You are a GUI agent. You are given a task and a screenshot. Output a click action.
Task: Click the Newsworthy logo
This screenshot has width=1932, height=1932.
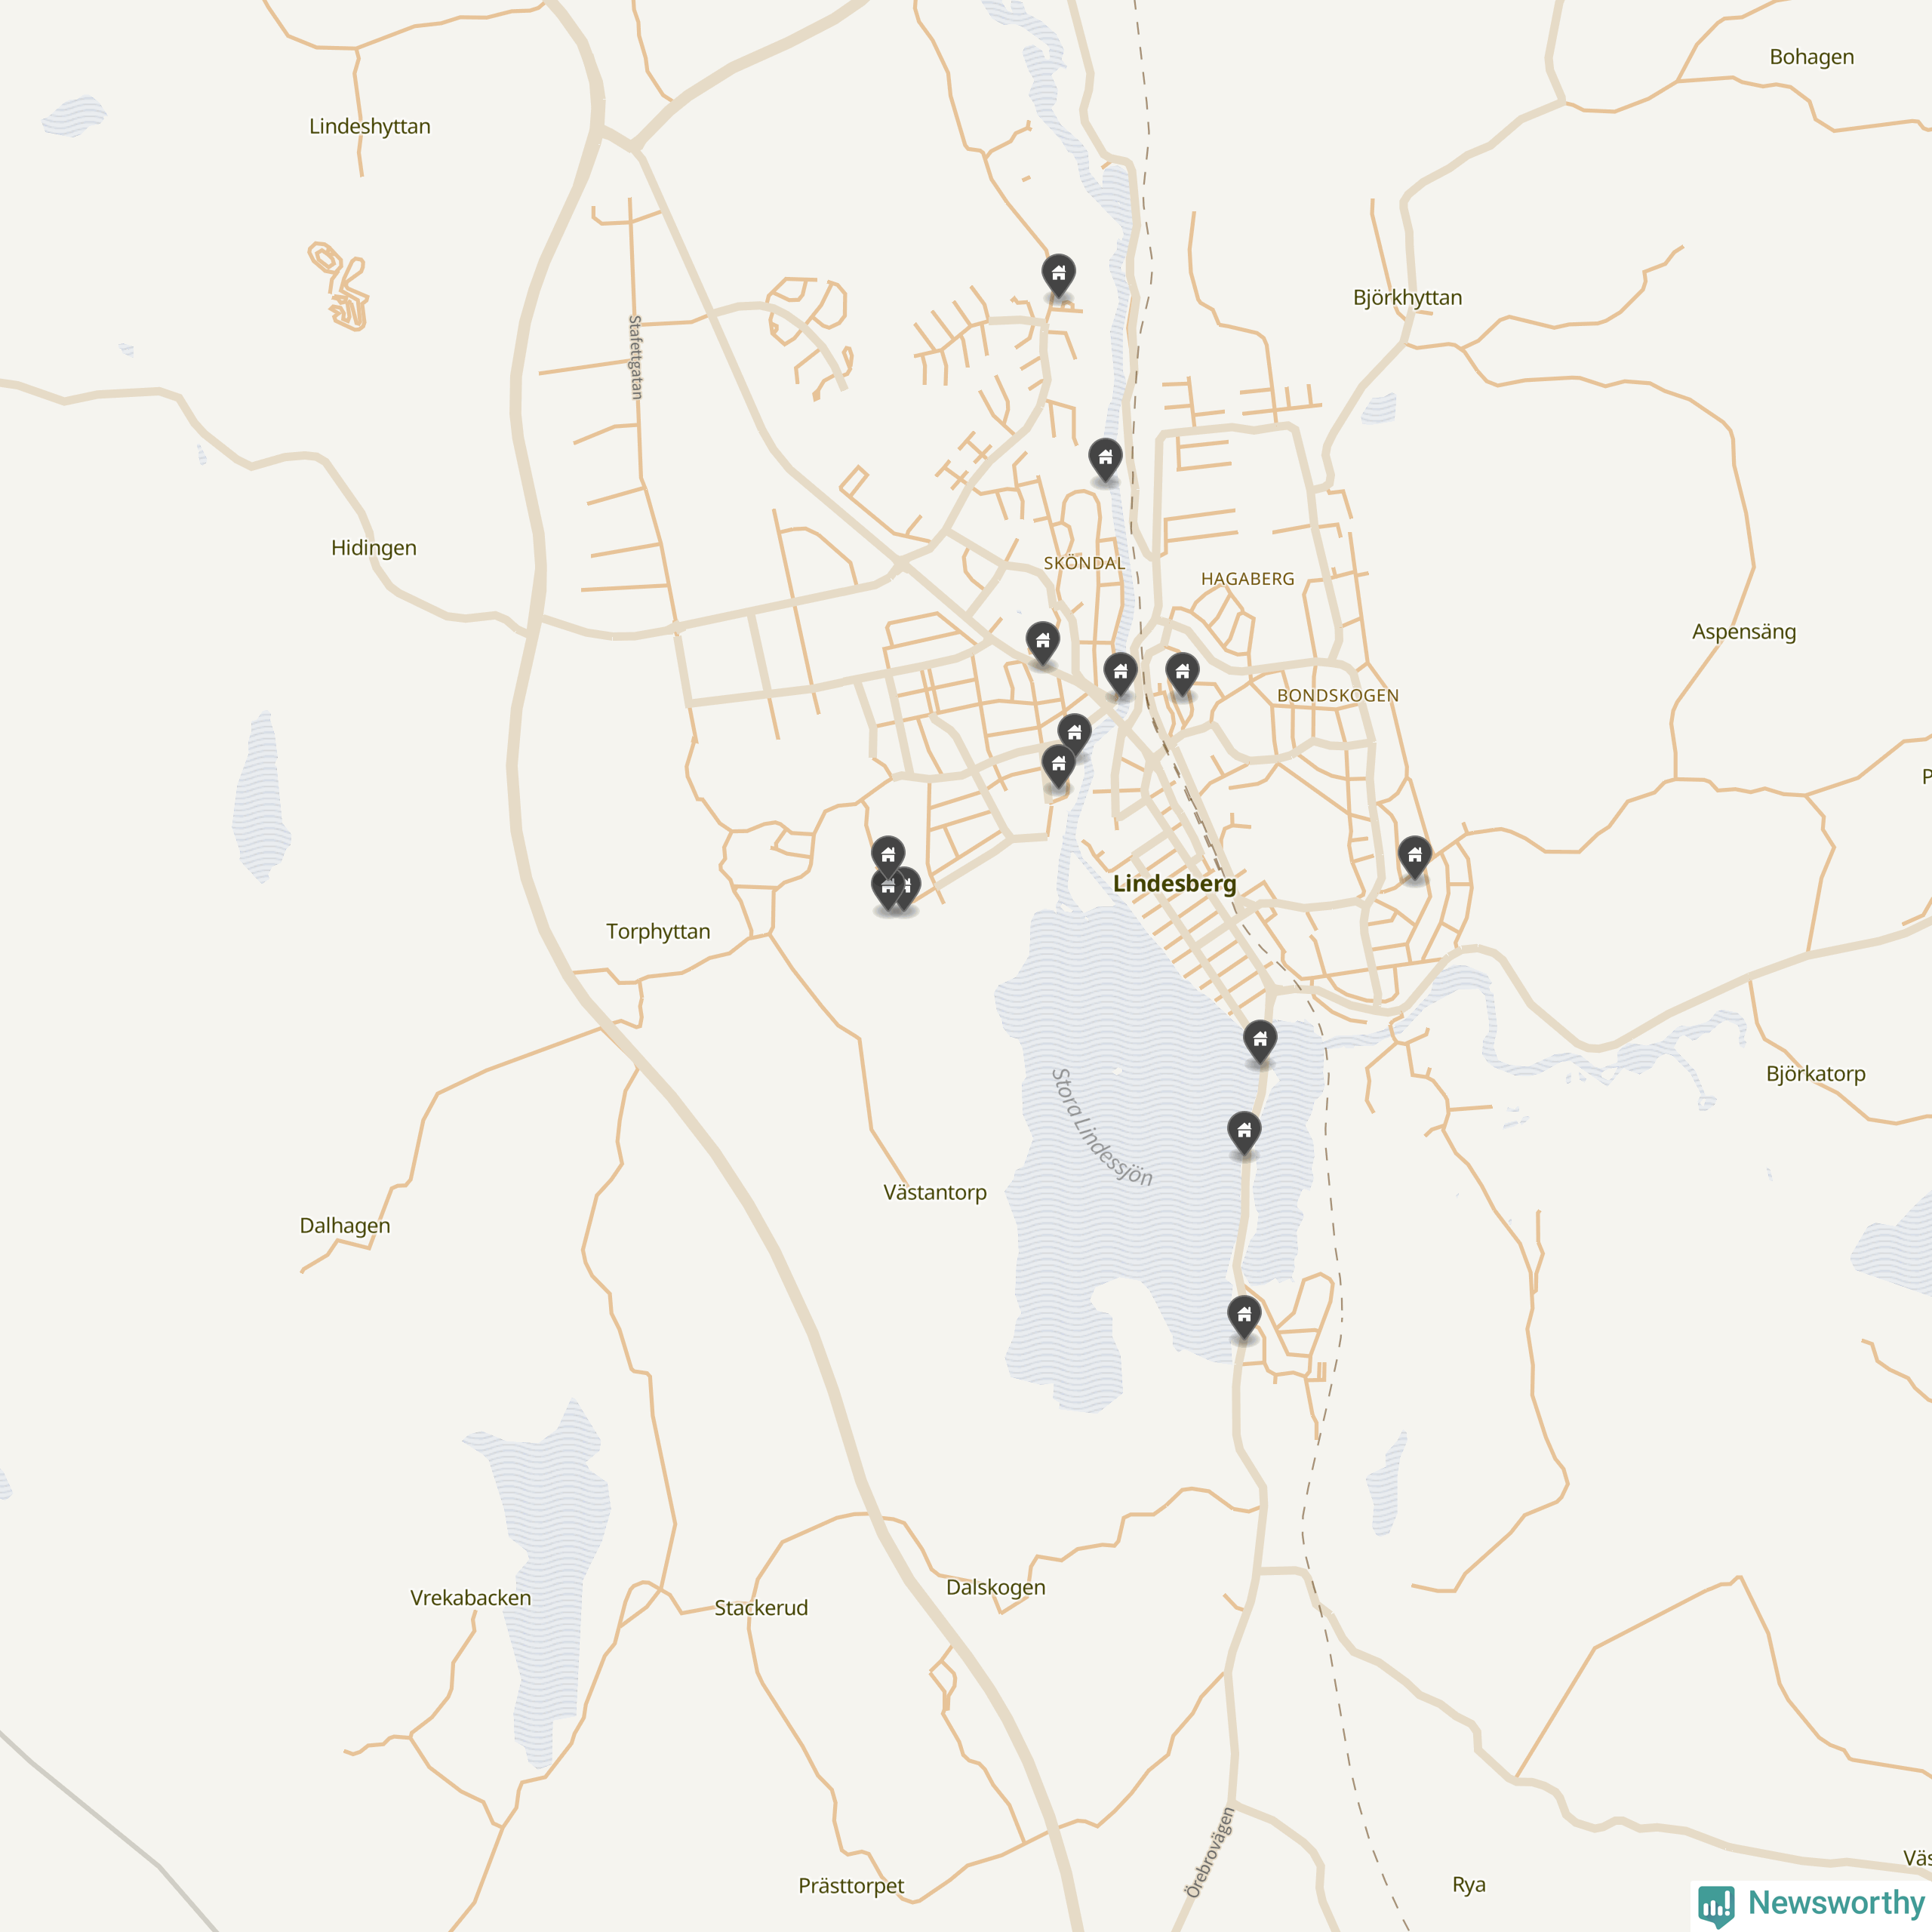tap(1811, 1903)
